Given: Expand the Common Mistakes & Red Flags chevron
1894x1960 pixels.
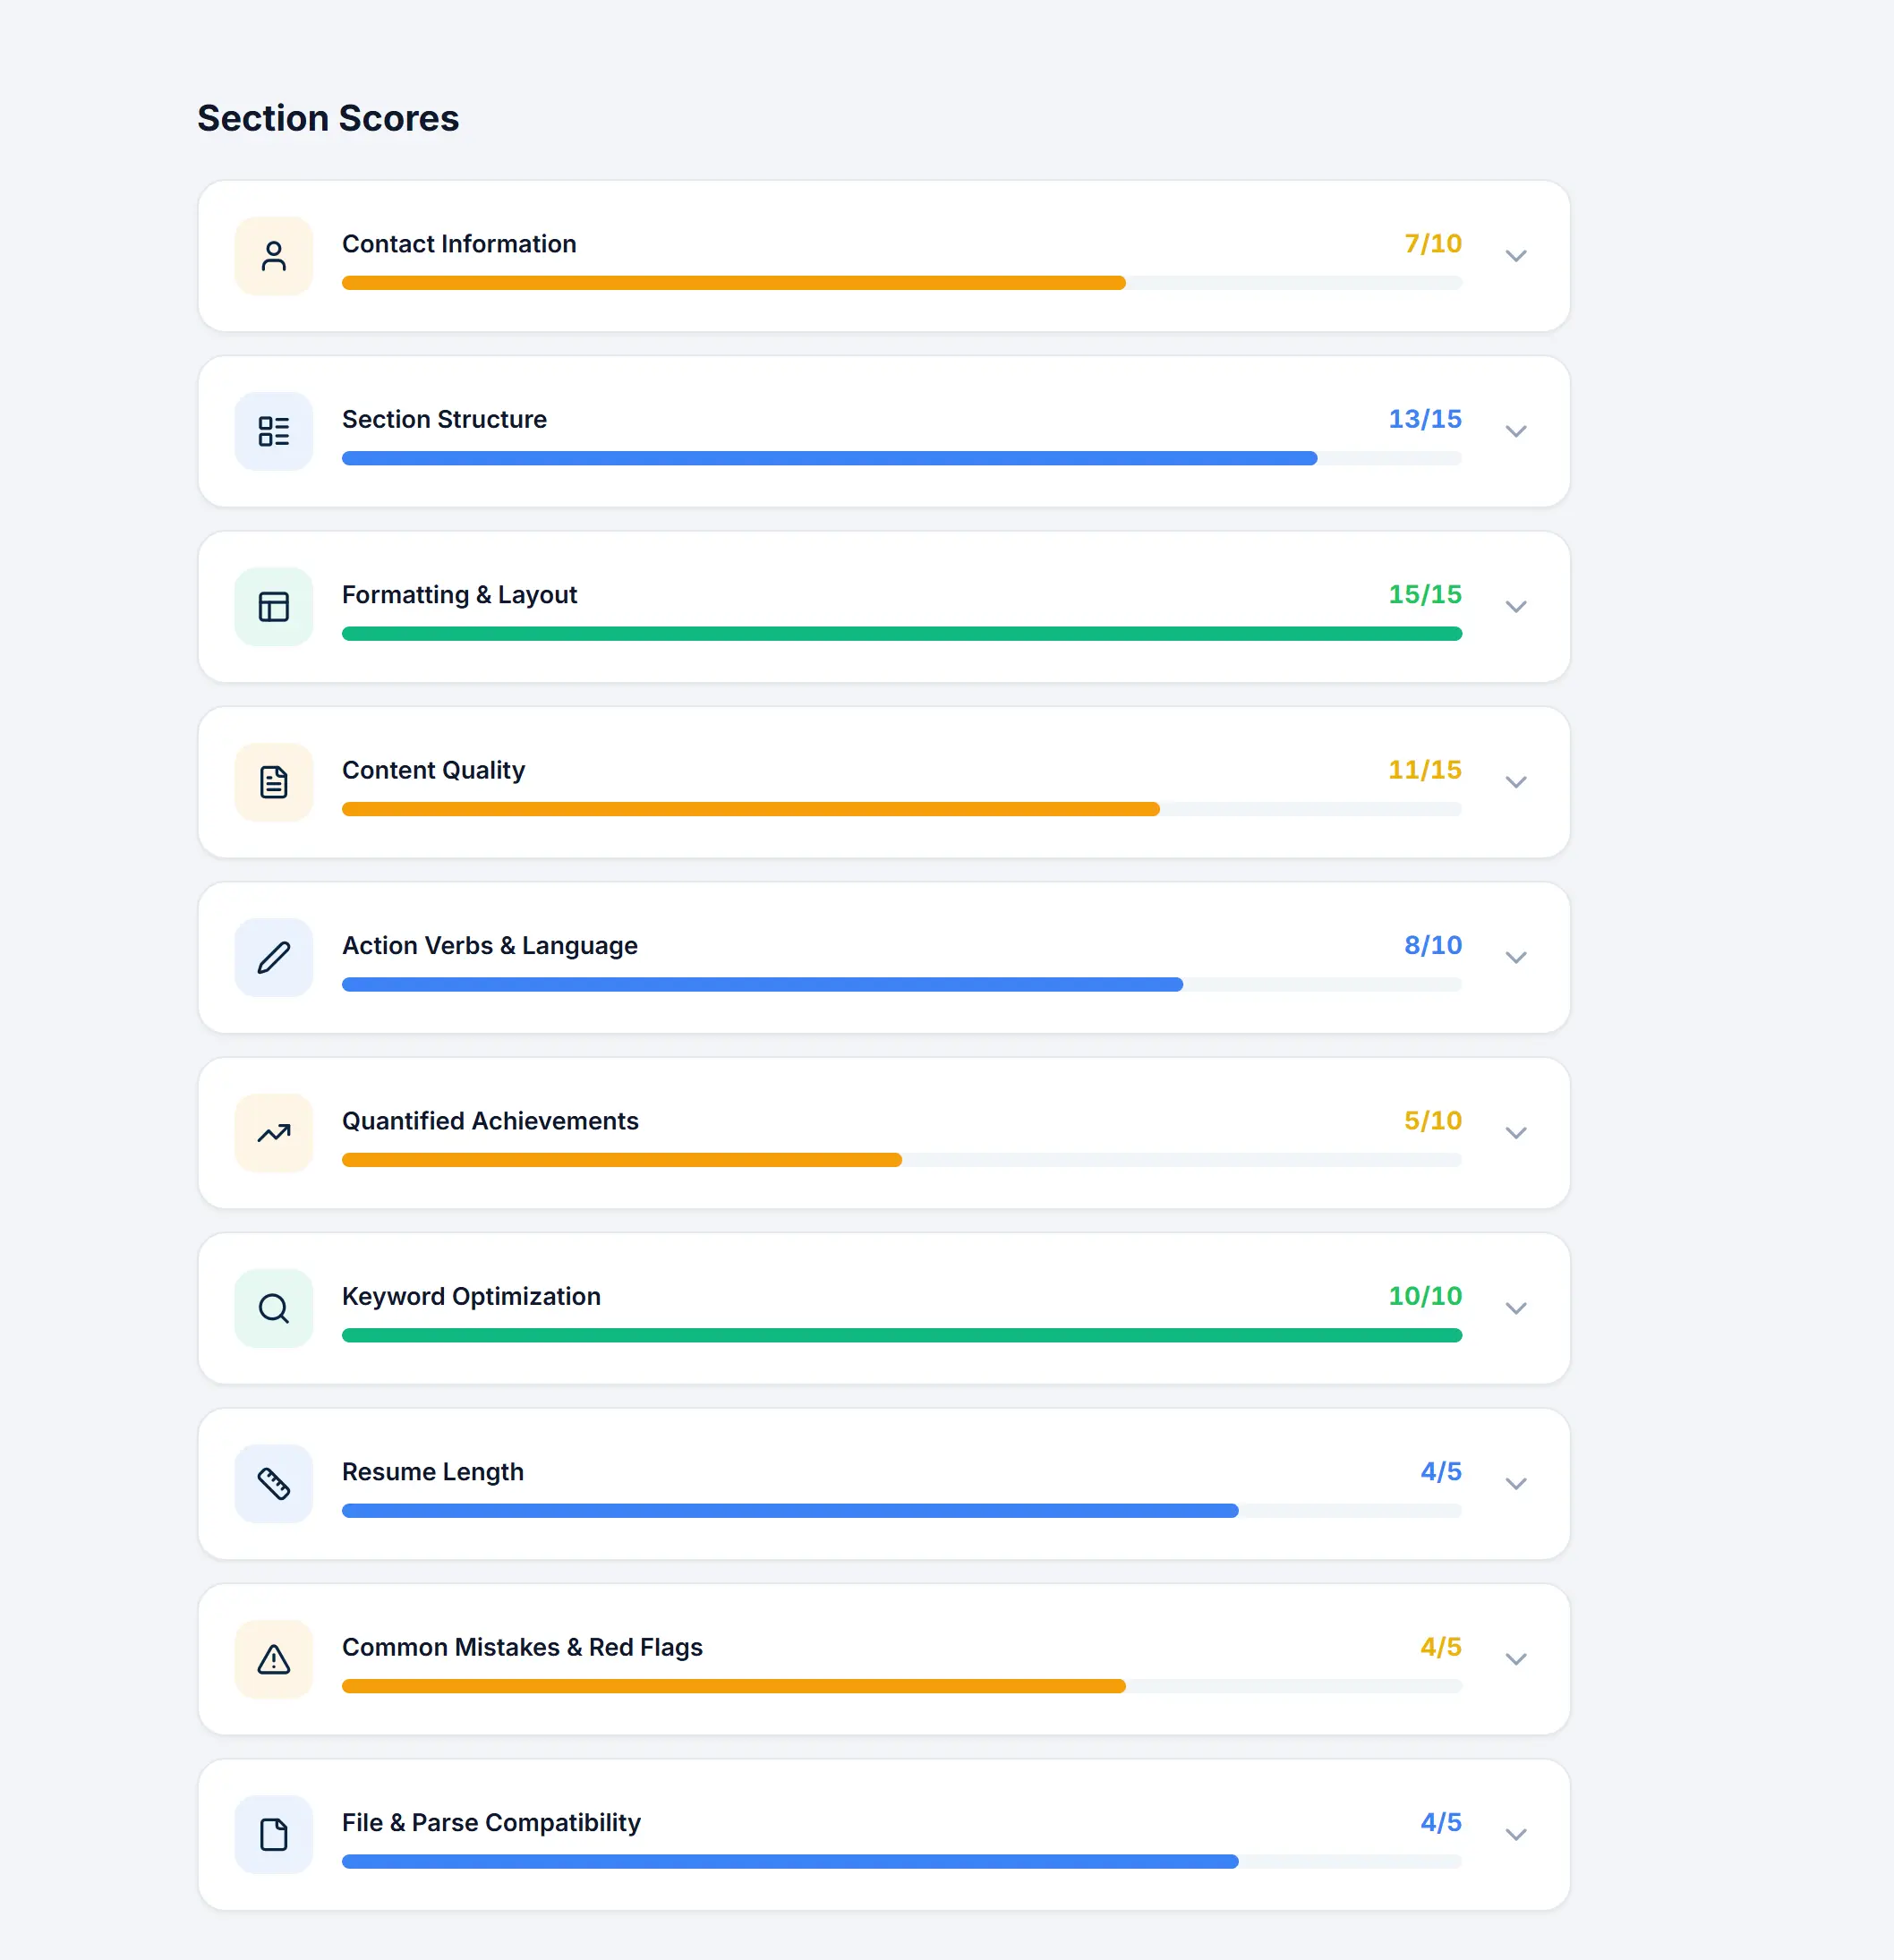Looking at the screenshot, I should [x=1516, y=1659].
